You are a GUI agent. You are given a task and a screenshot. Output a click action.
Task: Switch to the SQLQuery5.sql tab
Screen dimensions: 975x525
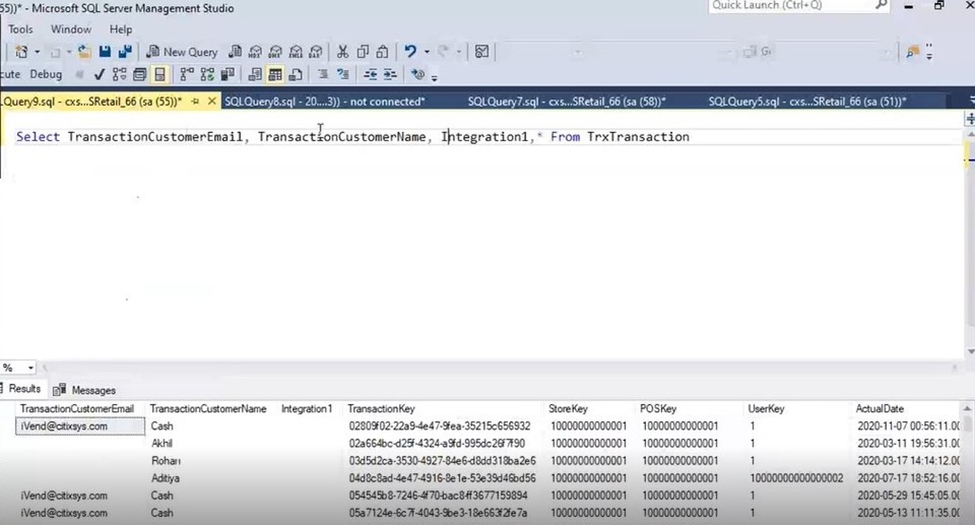(807, 101)
